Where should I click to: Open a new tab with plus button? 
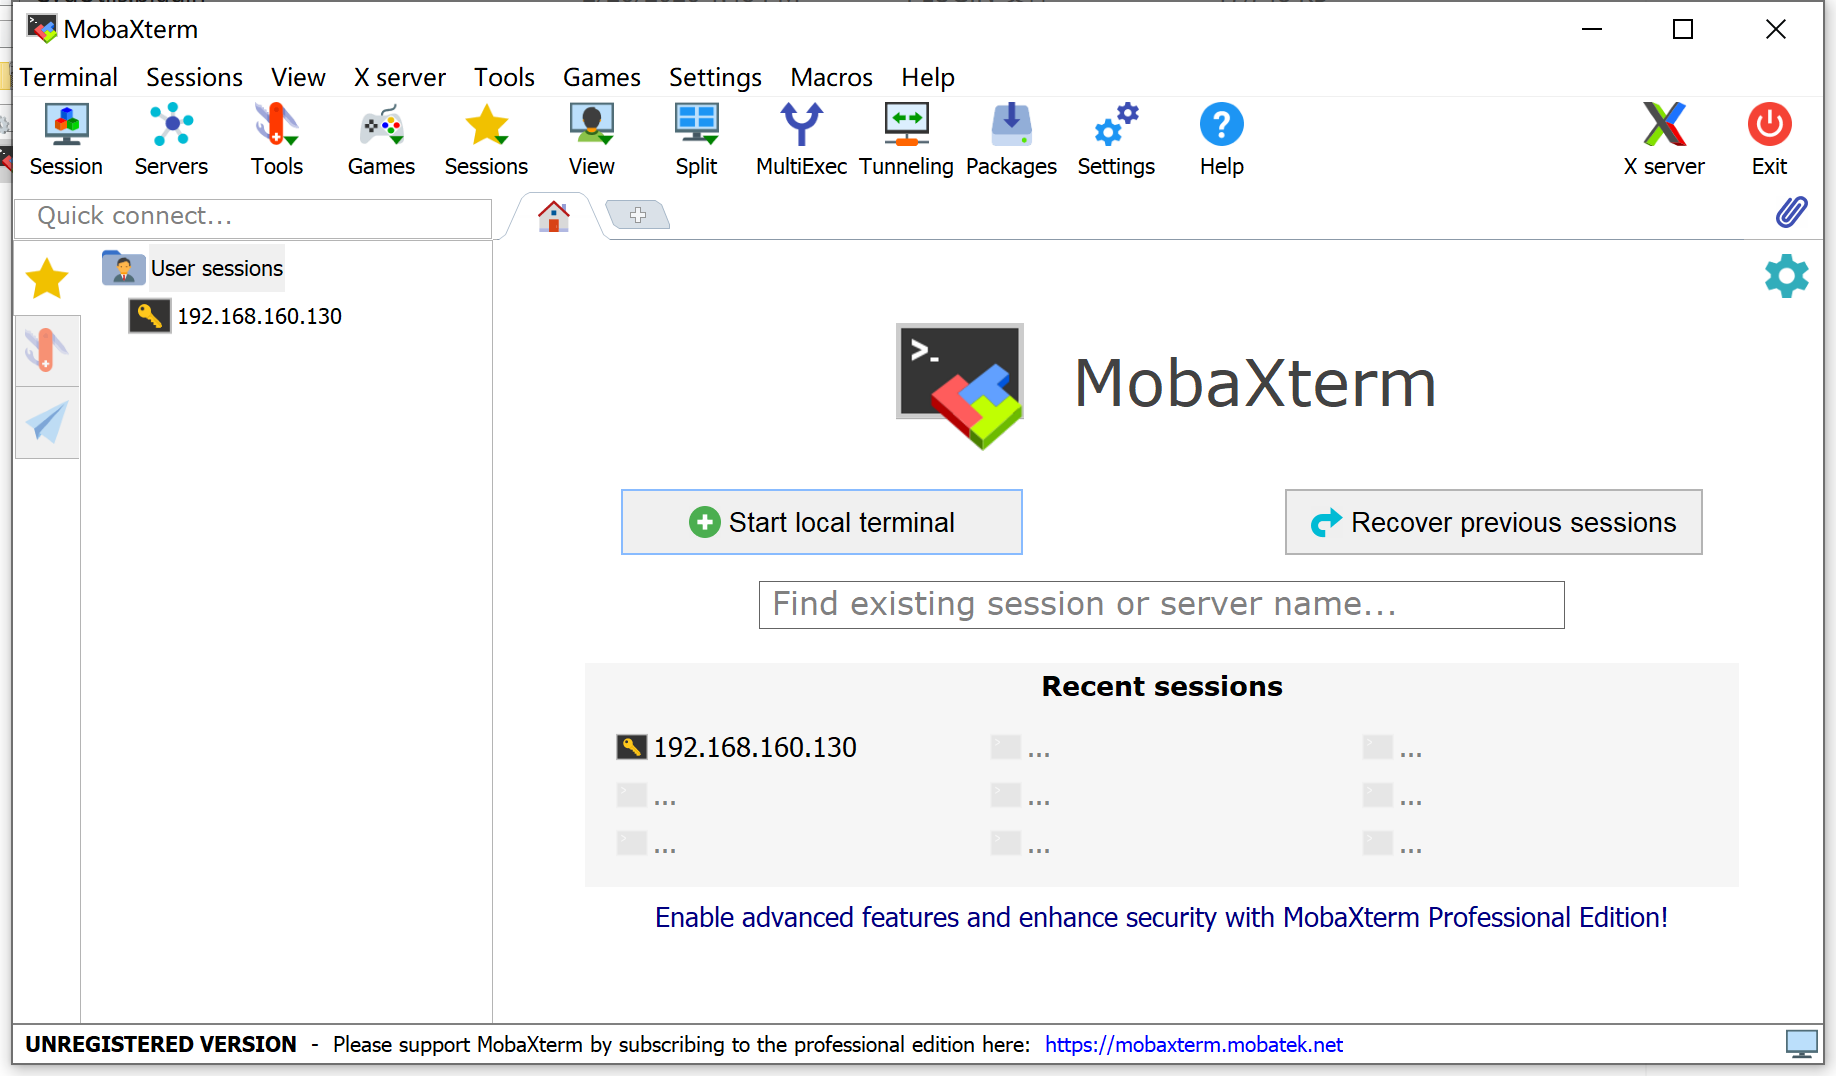[638, 215]
